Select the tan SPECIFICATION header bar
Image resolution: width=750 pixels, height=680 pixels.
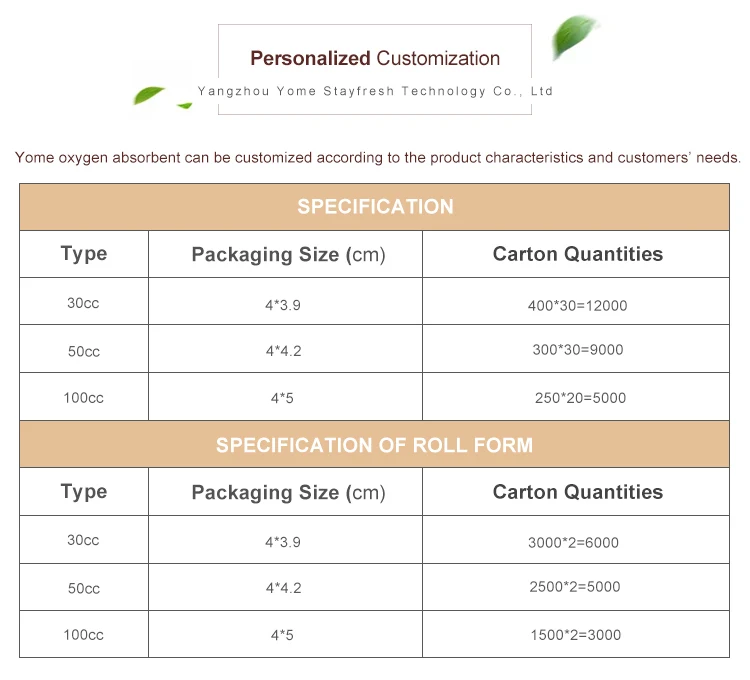tap(375, 207)
